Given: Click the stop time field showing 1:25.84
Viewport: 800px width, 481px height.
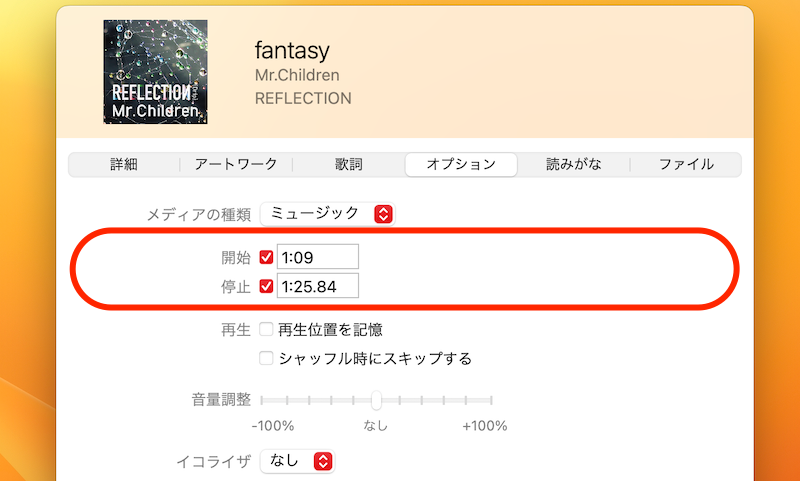Looking at the screenshot, I should [x=317, y=287].
